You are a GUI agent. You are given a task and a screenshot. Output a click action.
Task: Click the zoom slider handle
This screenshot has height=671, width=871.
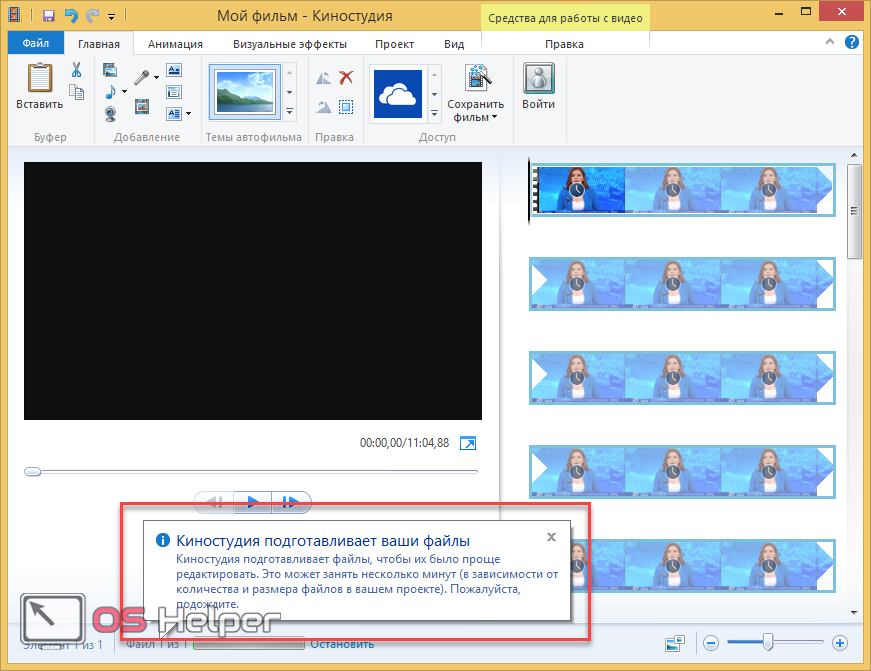click(768, 642)
